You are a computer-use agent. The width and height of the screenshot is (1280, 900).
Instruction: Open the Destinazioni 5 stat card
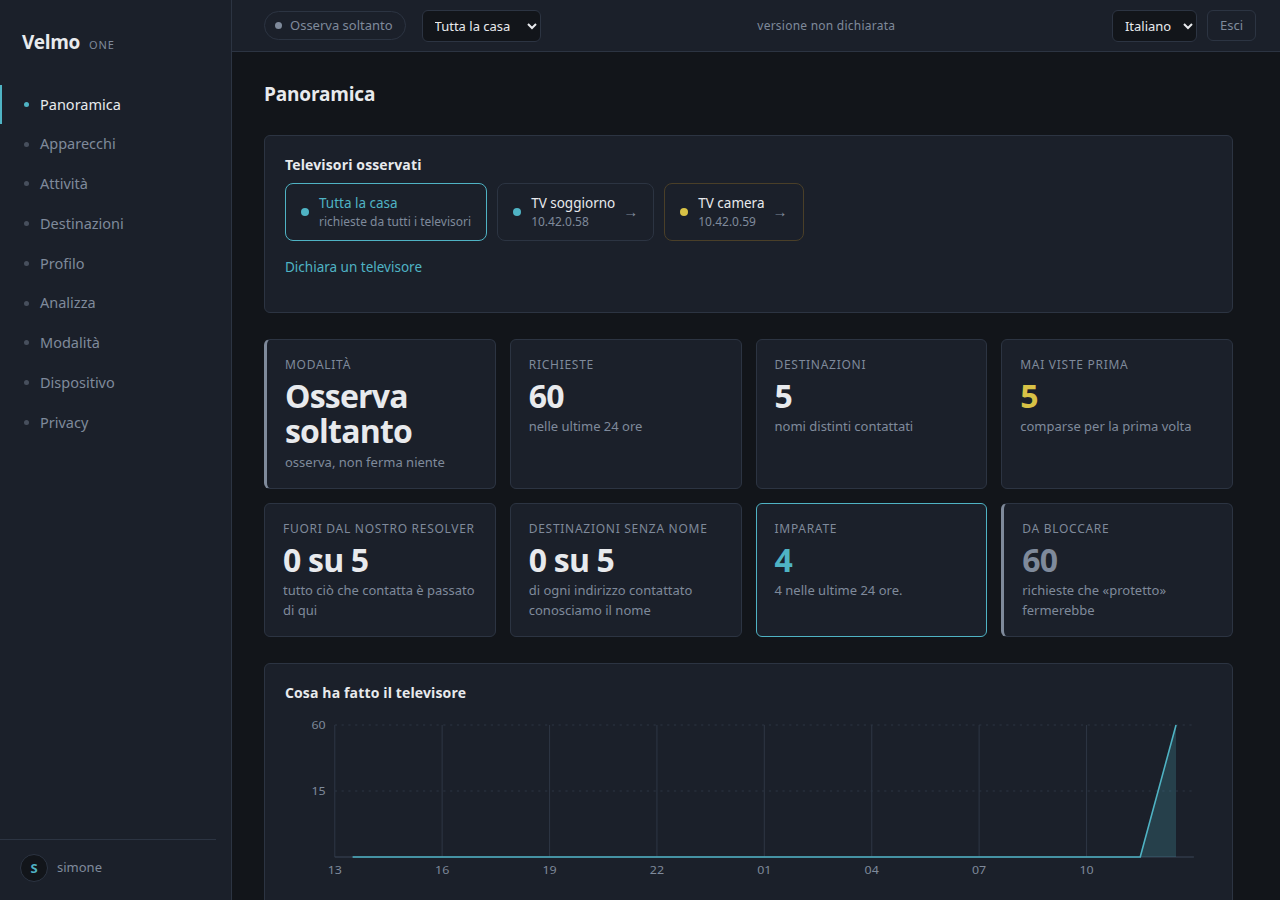tap(871, 414)
